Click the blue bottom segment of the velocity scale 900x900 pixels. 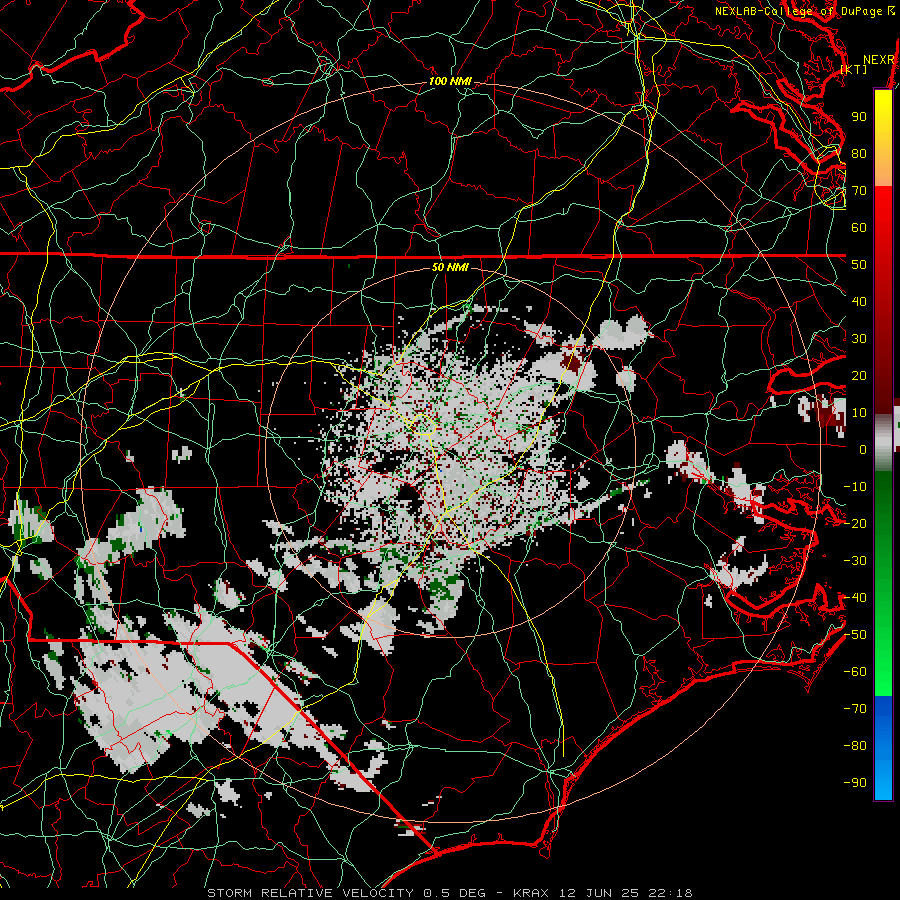tap(883, 747)
